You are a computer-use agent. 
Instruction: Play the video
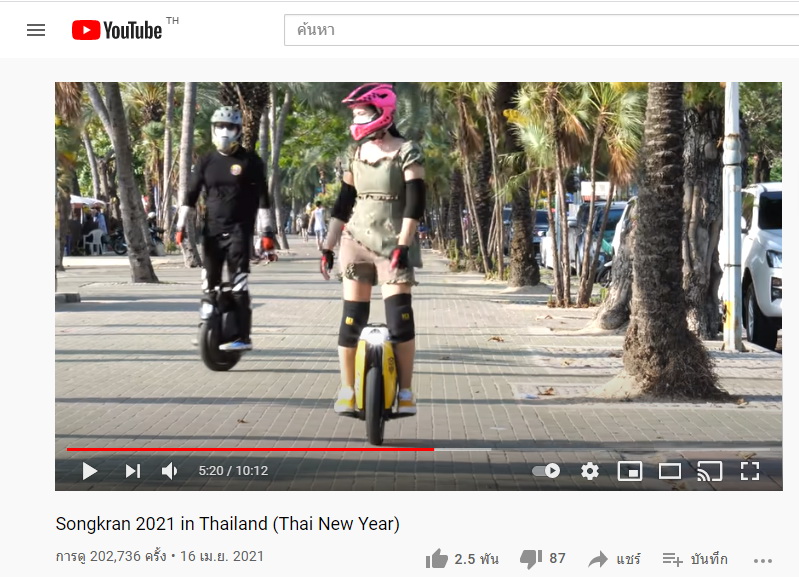click(90, 471)
